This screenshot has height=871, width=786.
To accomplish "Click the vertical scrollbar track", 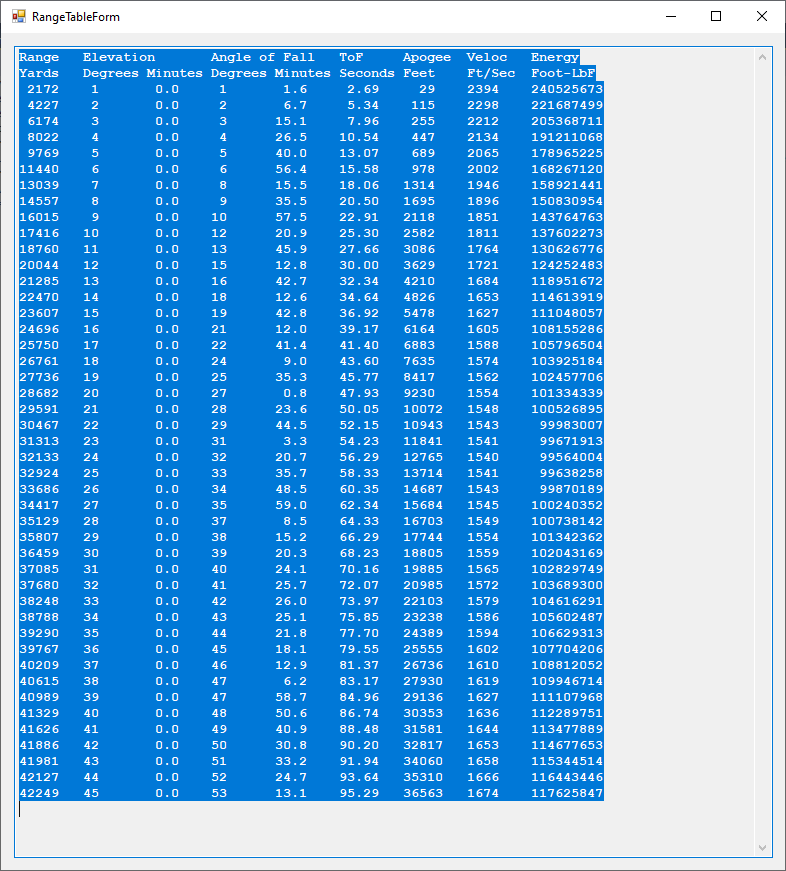I will pos(764,450).
